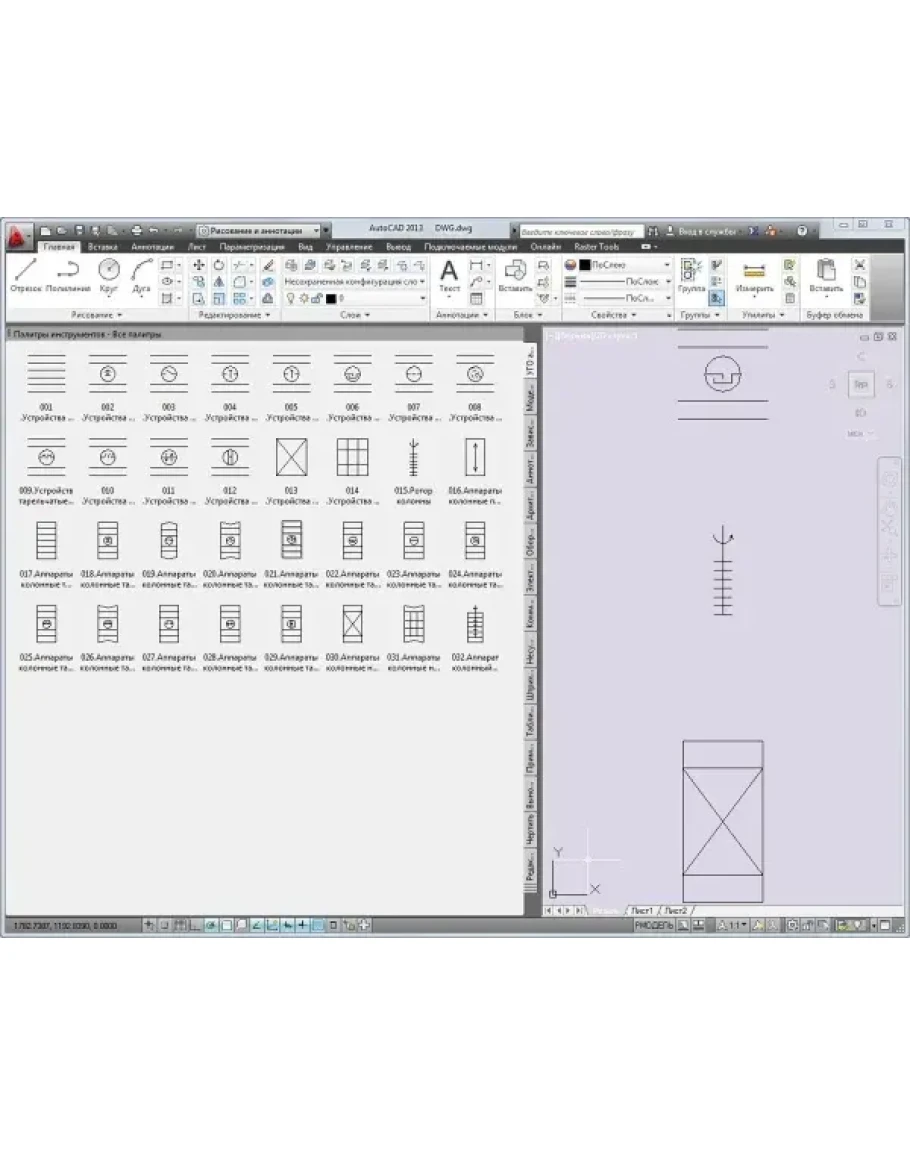Select the Круг (Circle) tool
Screen dimensions: 910x1155
click(109, 273)
